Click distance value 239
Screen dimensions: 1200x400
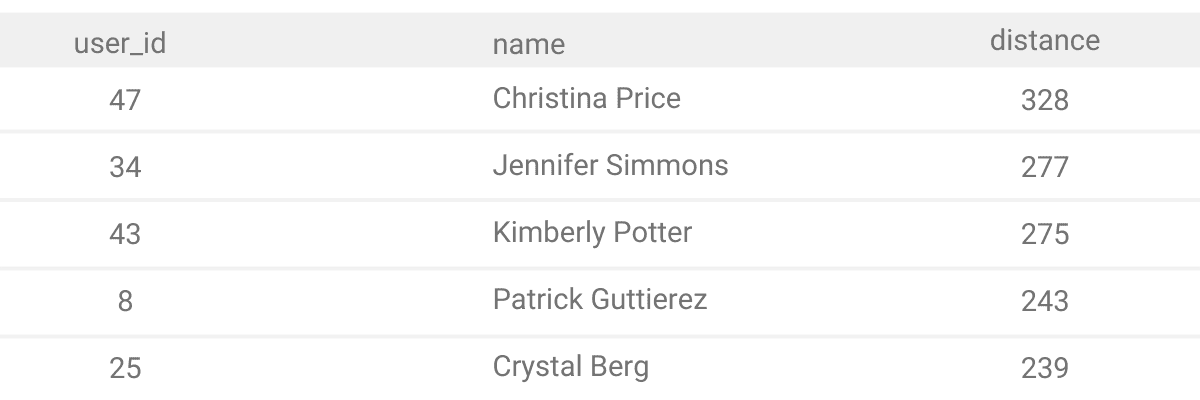tap(1045, 368)
